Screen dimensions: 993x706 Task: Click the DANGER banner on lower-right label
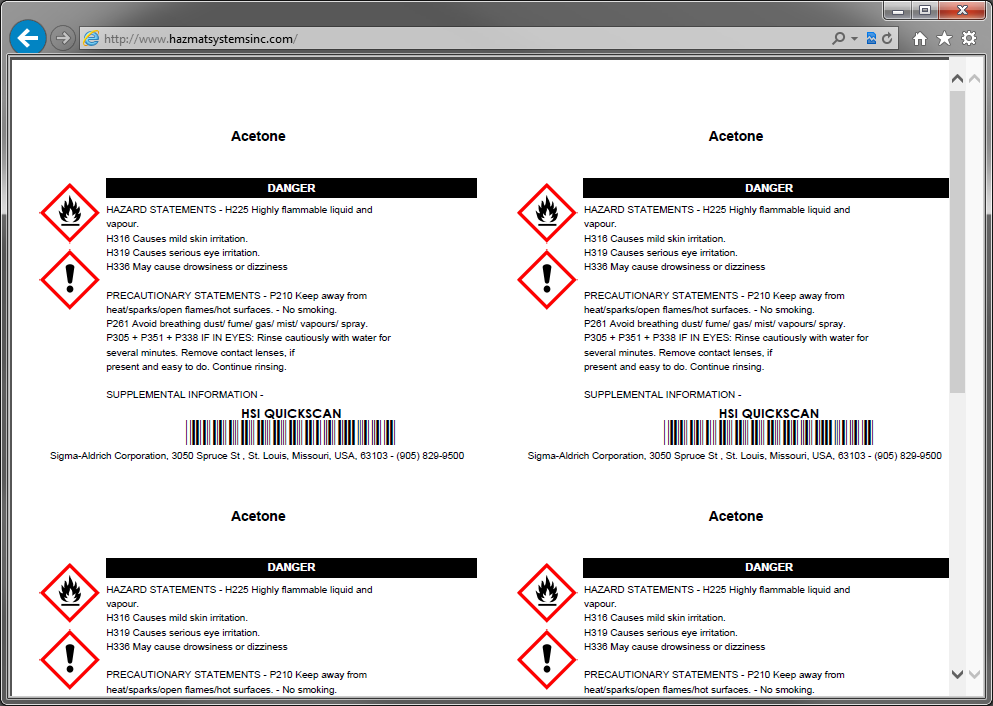766,567
